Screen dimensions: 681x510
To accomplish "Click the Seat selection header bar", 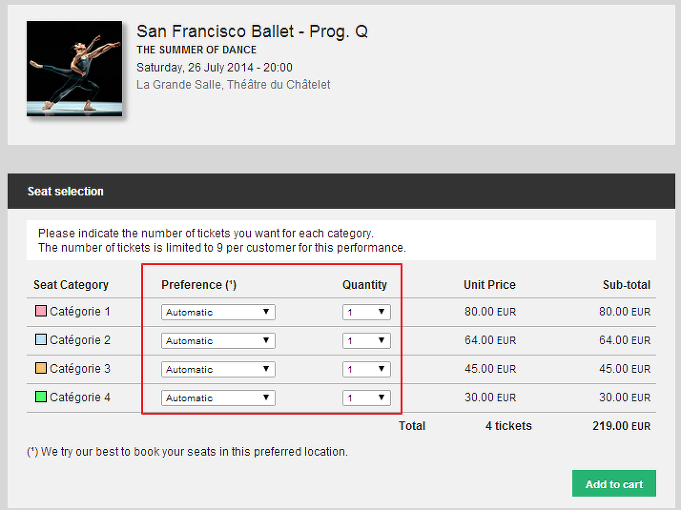I will pos(341,191).
